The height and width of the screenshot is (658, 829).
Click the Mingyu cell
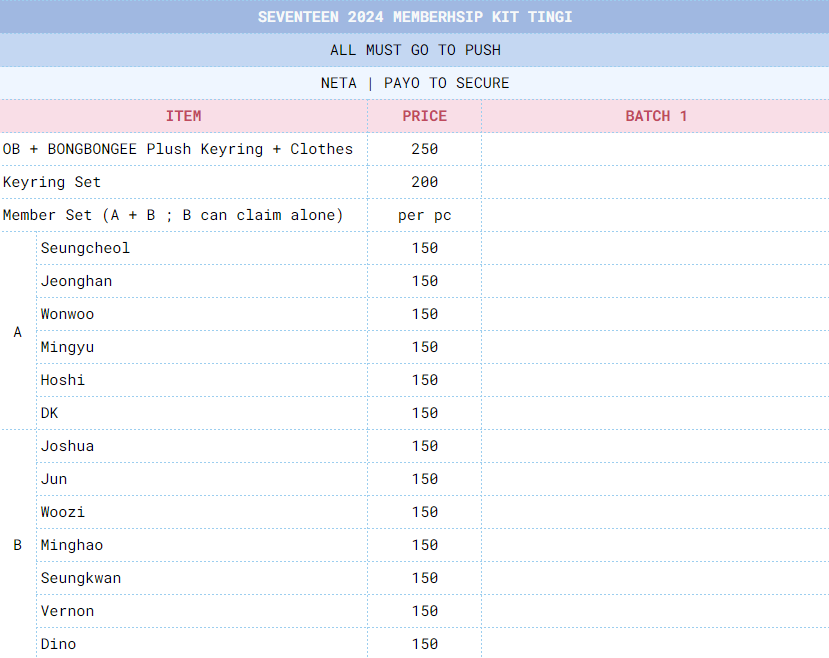(202, 347)
